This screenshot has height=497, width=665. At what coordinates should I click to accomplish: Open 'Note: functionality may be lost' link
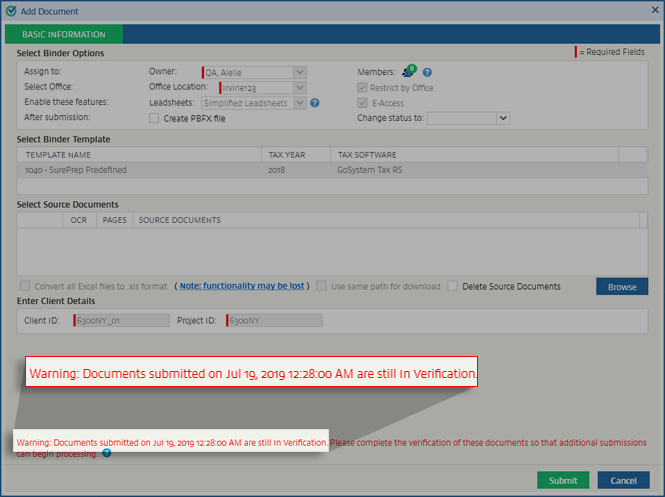[243, 286]
